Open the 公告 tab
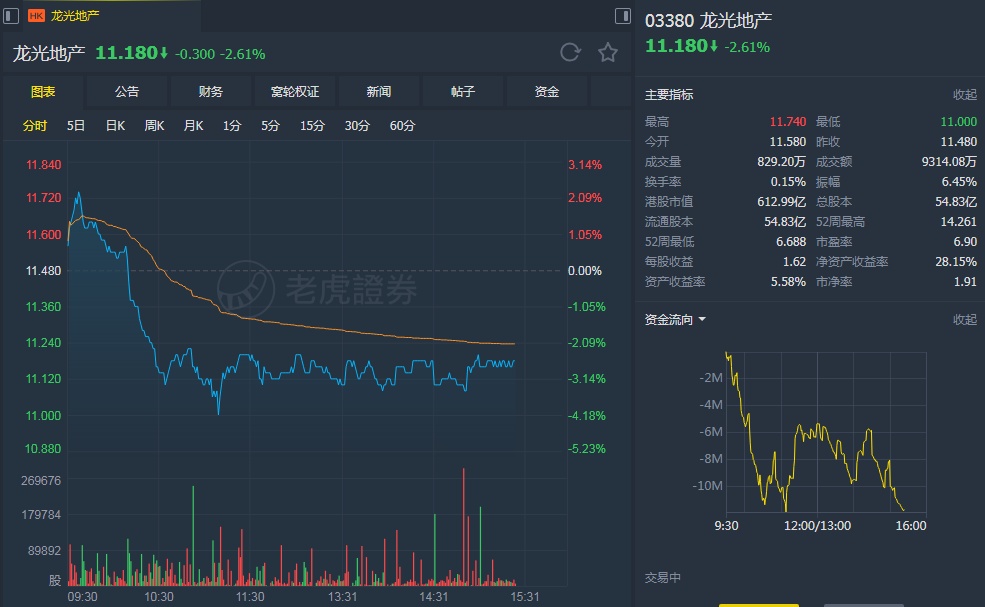The width and height of the screenshot is (985, 607). click(x=127, y=92)
